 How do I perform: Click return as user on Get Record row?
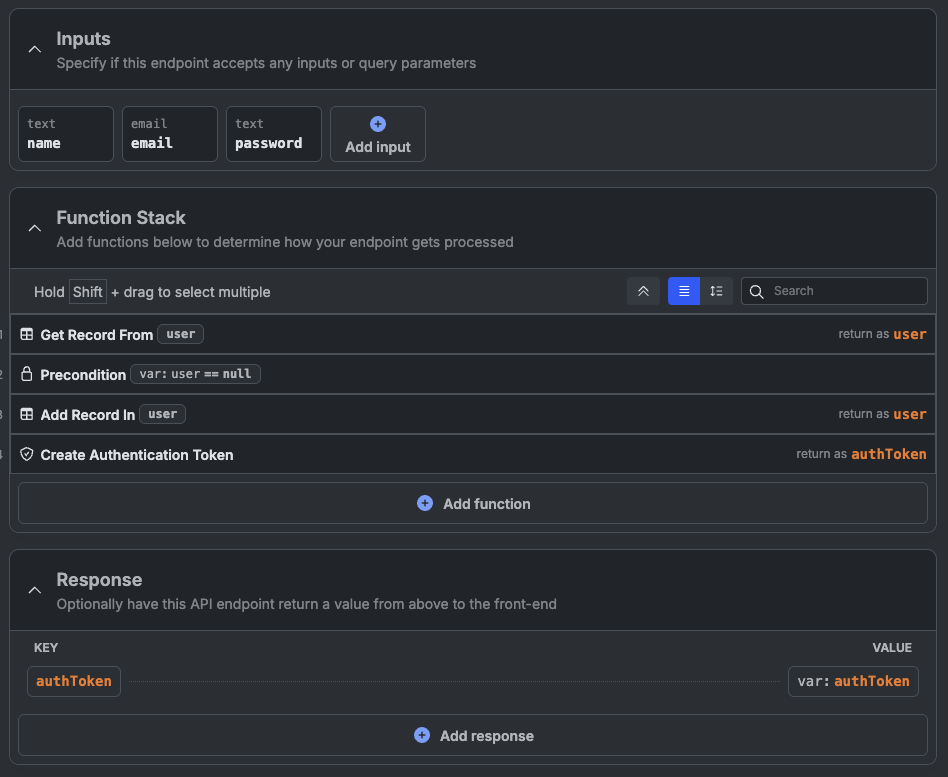point(882,334)
